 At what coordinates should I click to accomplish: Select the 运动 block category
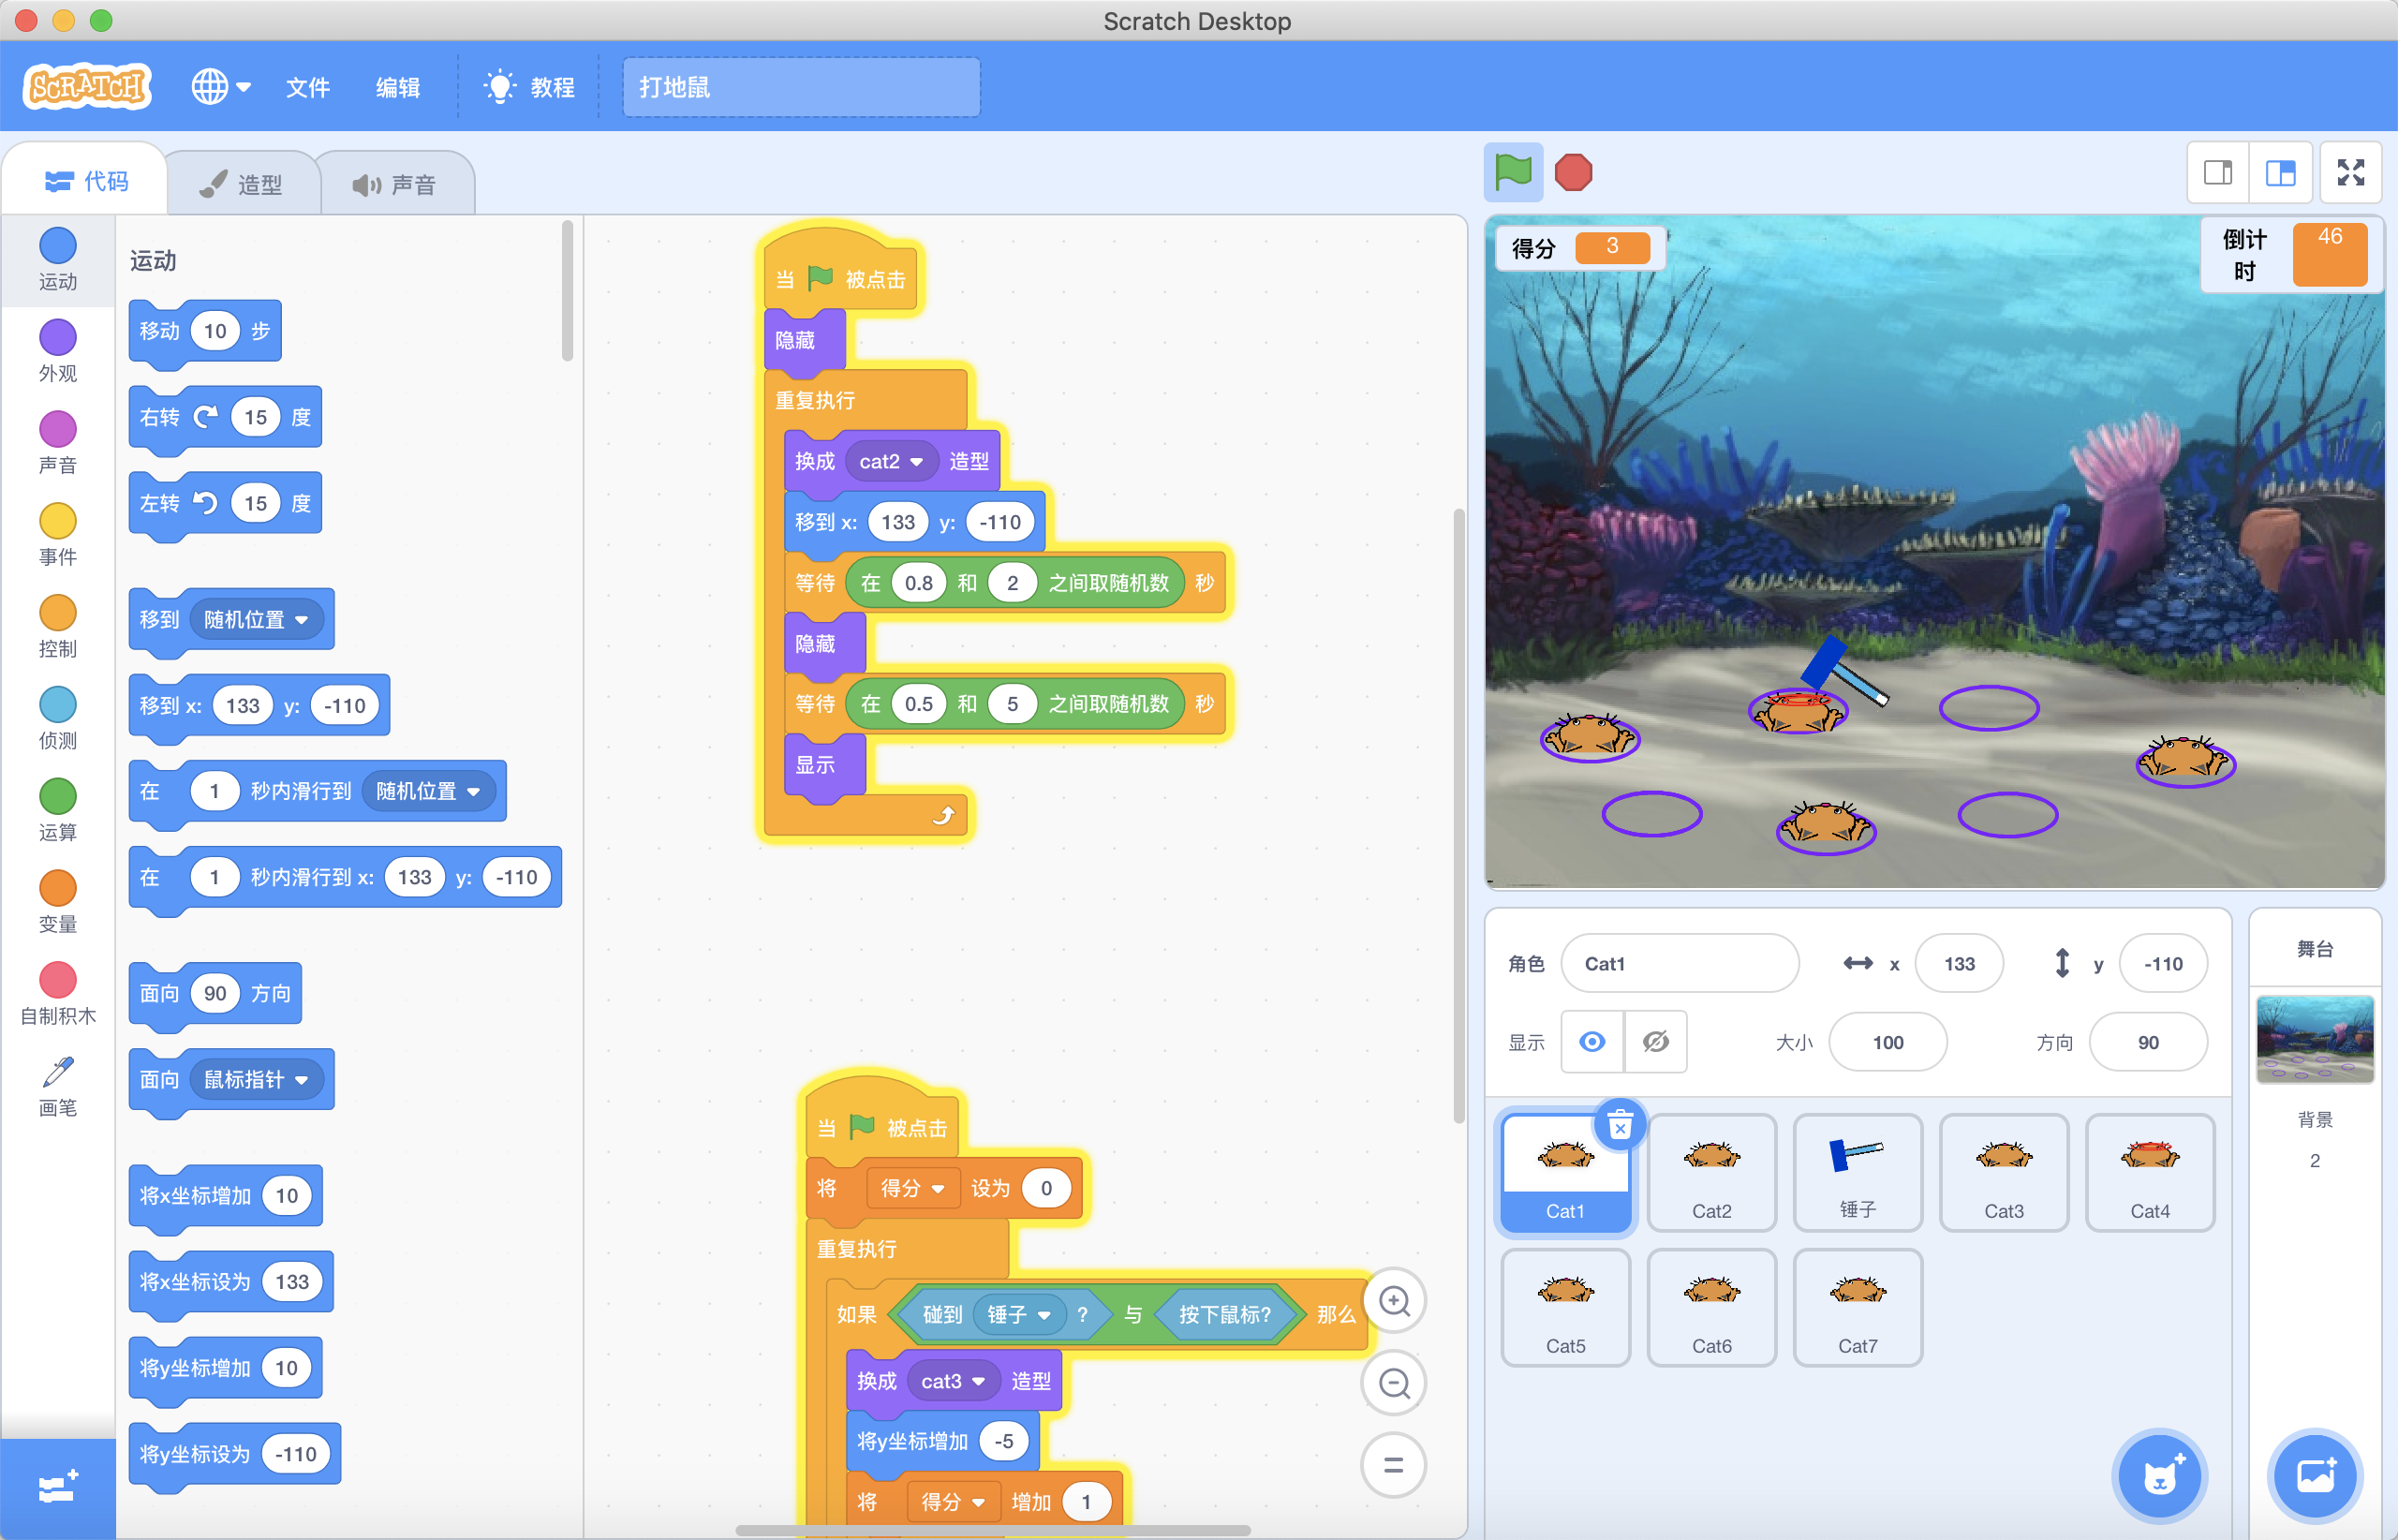pos(58,259)
